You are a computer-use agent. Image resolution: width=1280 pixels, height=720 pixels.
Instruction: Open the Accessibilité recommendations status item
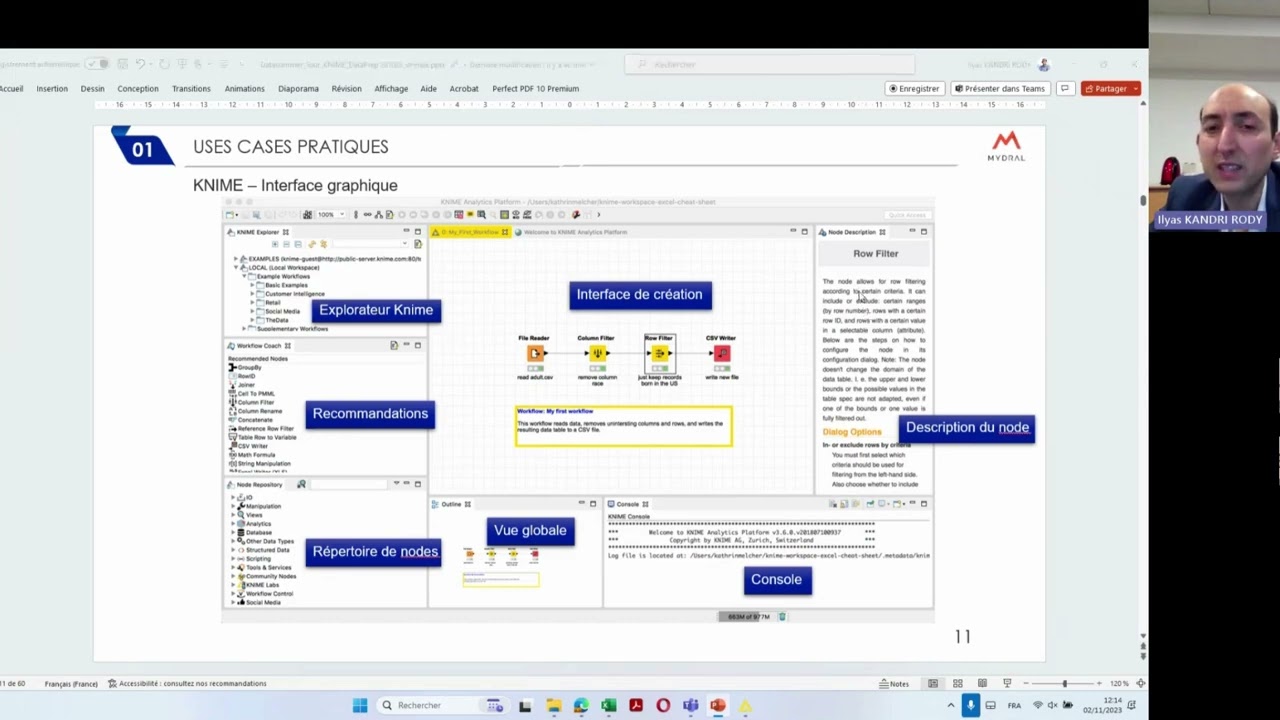coord(187,684)
